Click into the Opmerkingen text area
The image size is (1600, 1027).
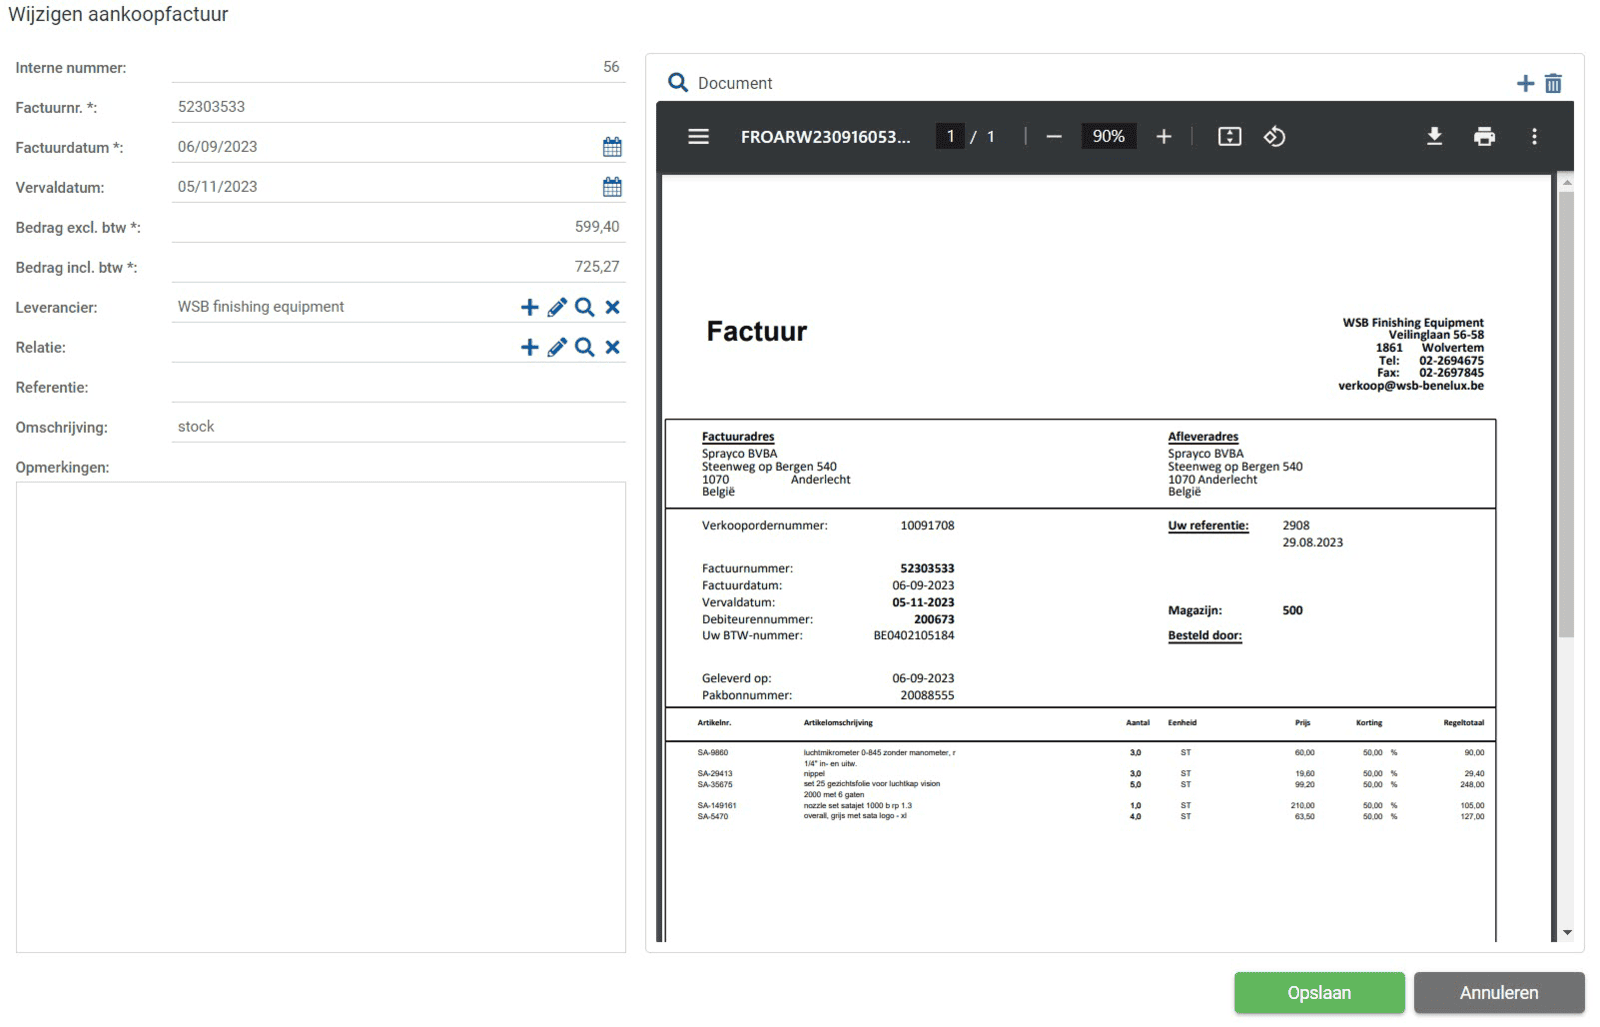click(320, 716)
